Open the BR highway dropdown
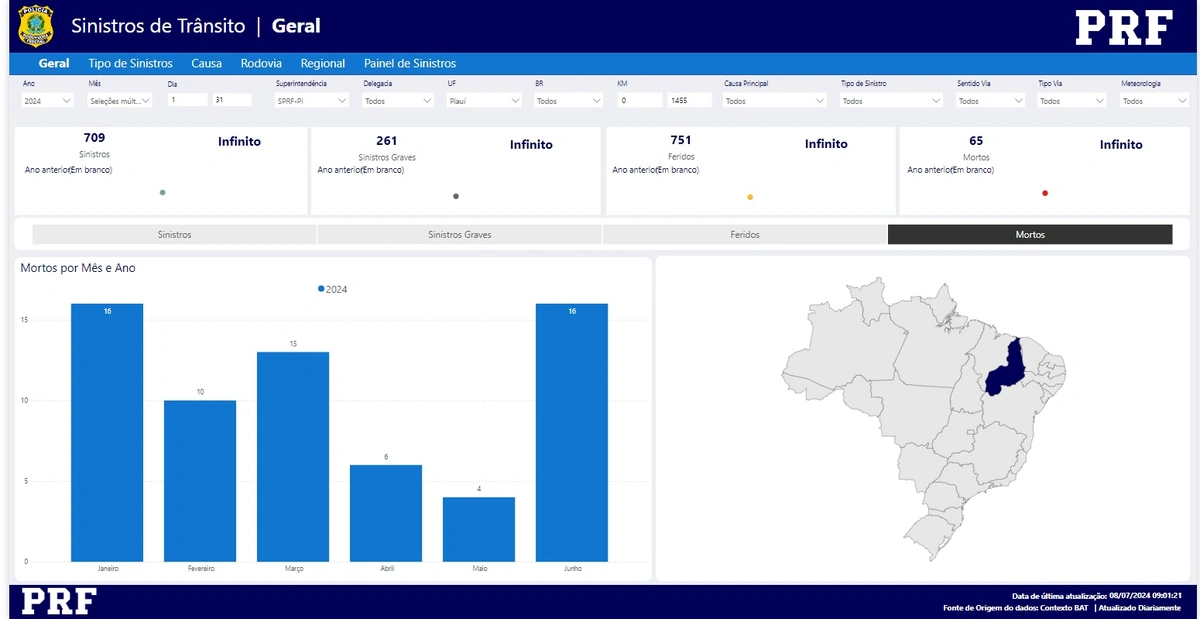 coord(569,101)
